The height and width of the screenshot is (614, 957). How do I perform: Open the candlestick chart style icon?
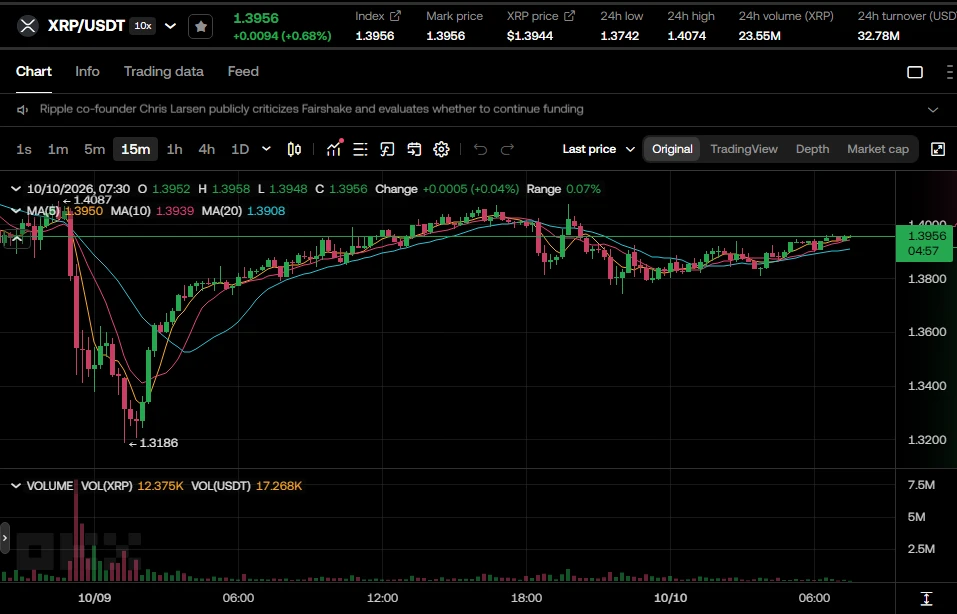294,149
